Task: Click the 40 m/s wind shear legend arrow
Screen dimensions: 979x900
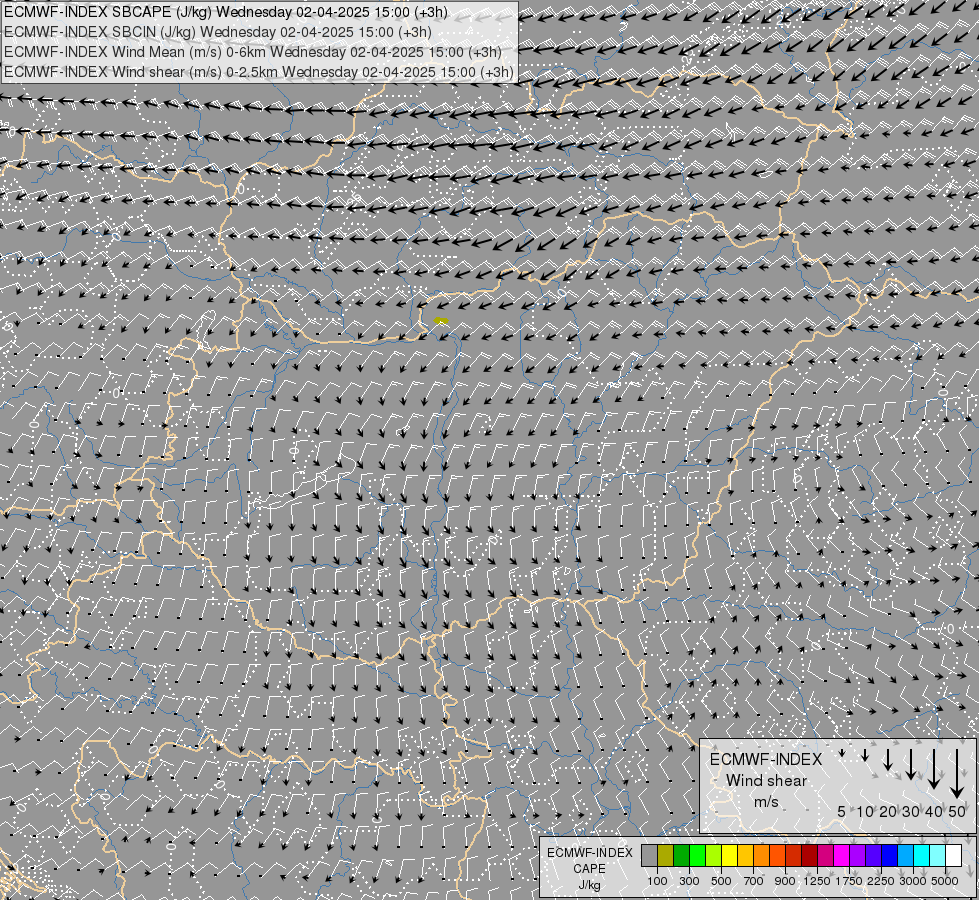Action: [934, 769]
